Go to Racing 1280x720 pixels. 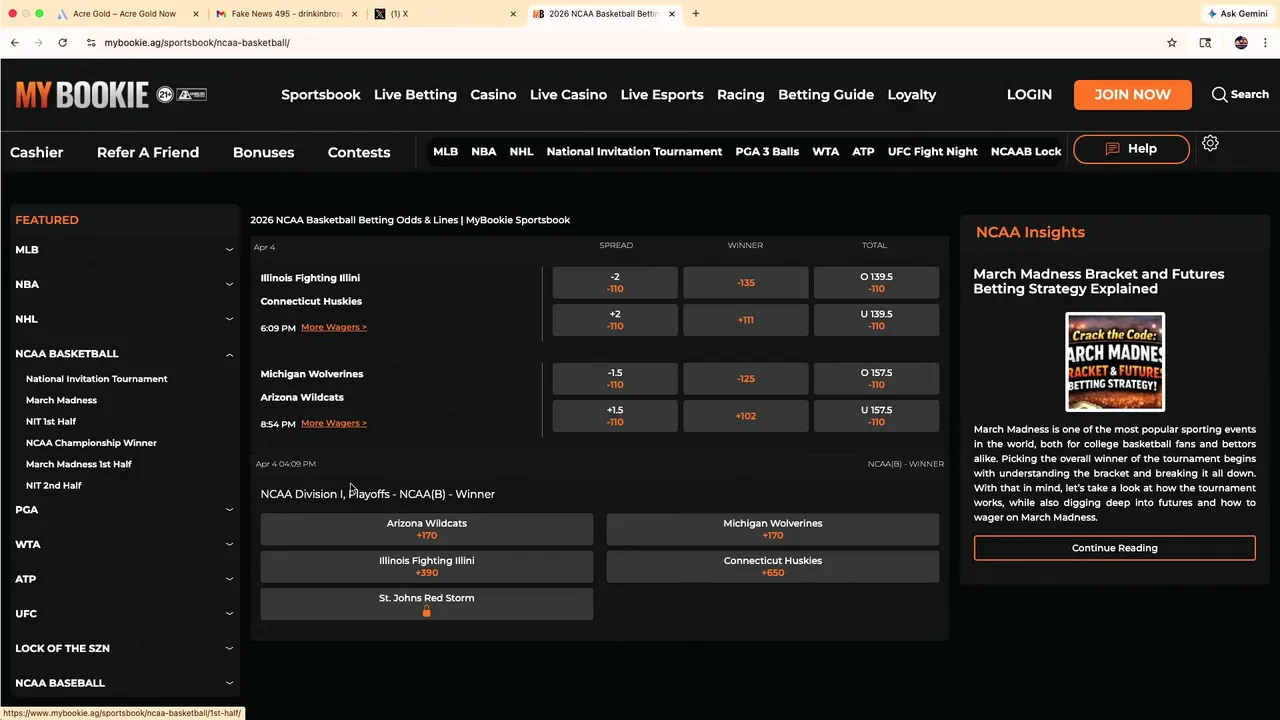click(740, 94)
